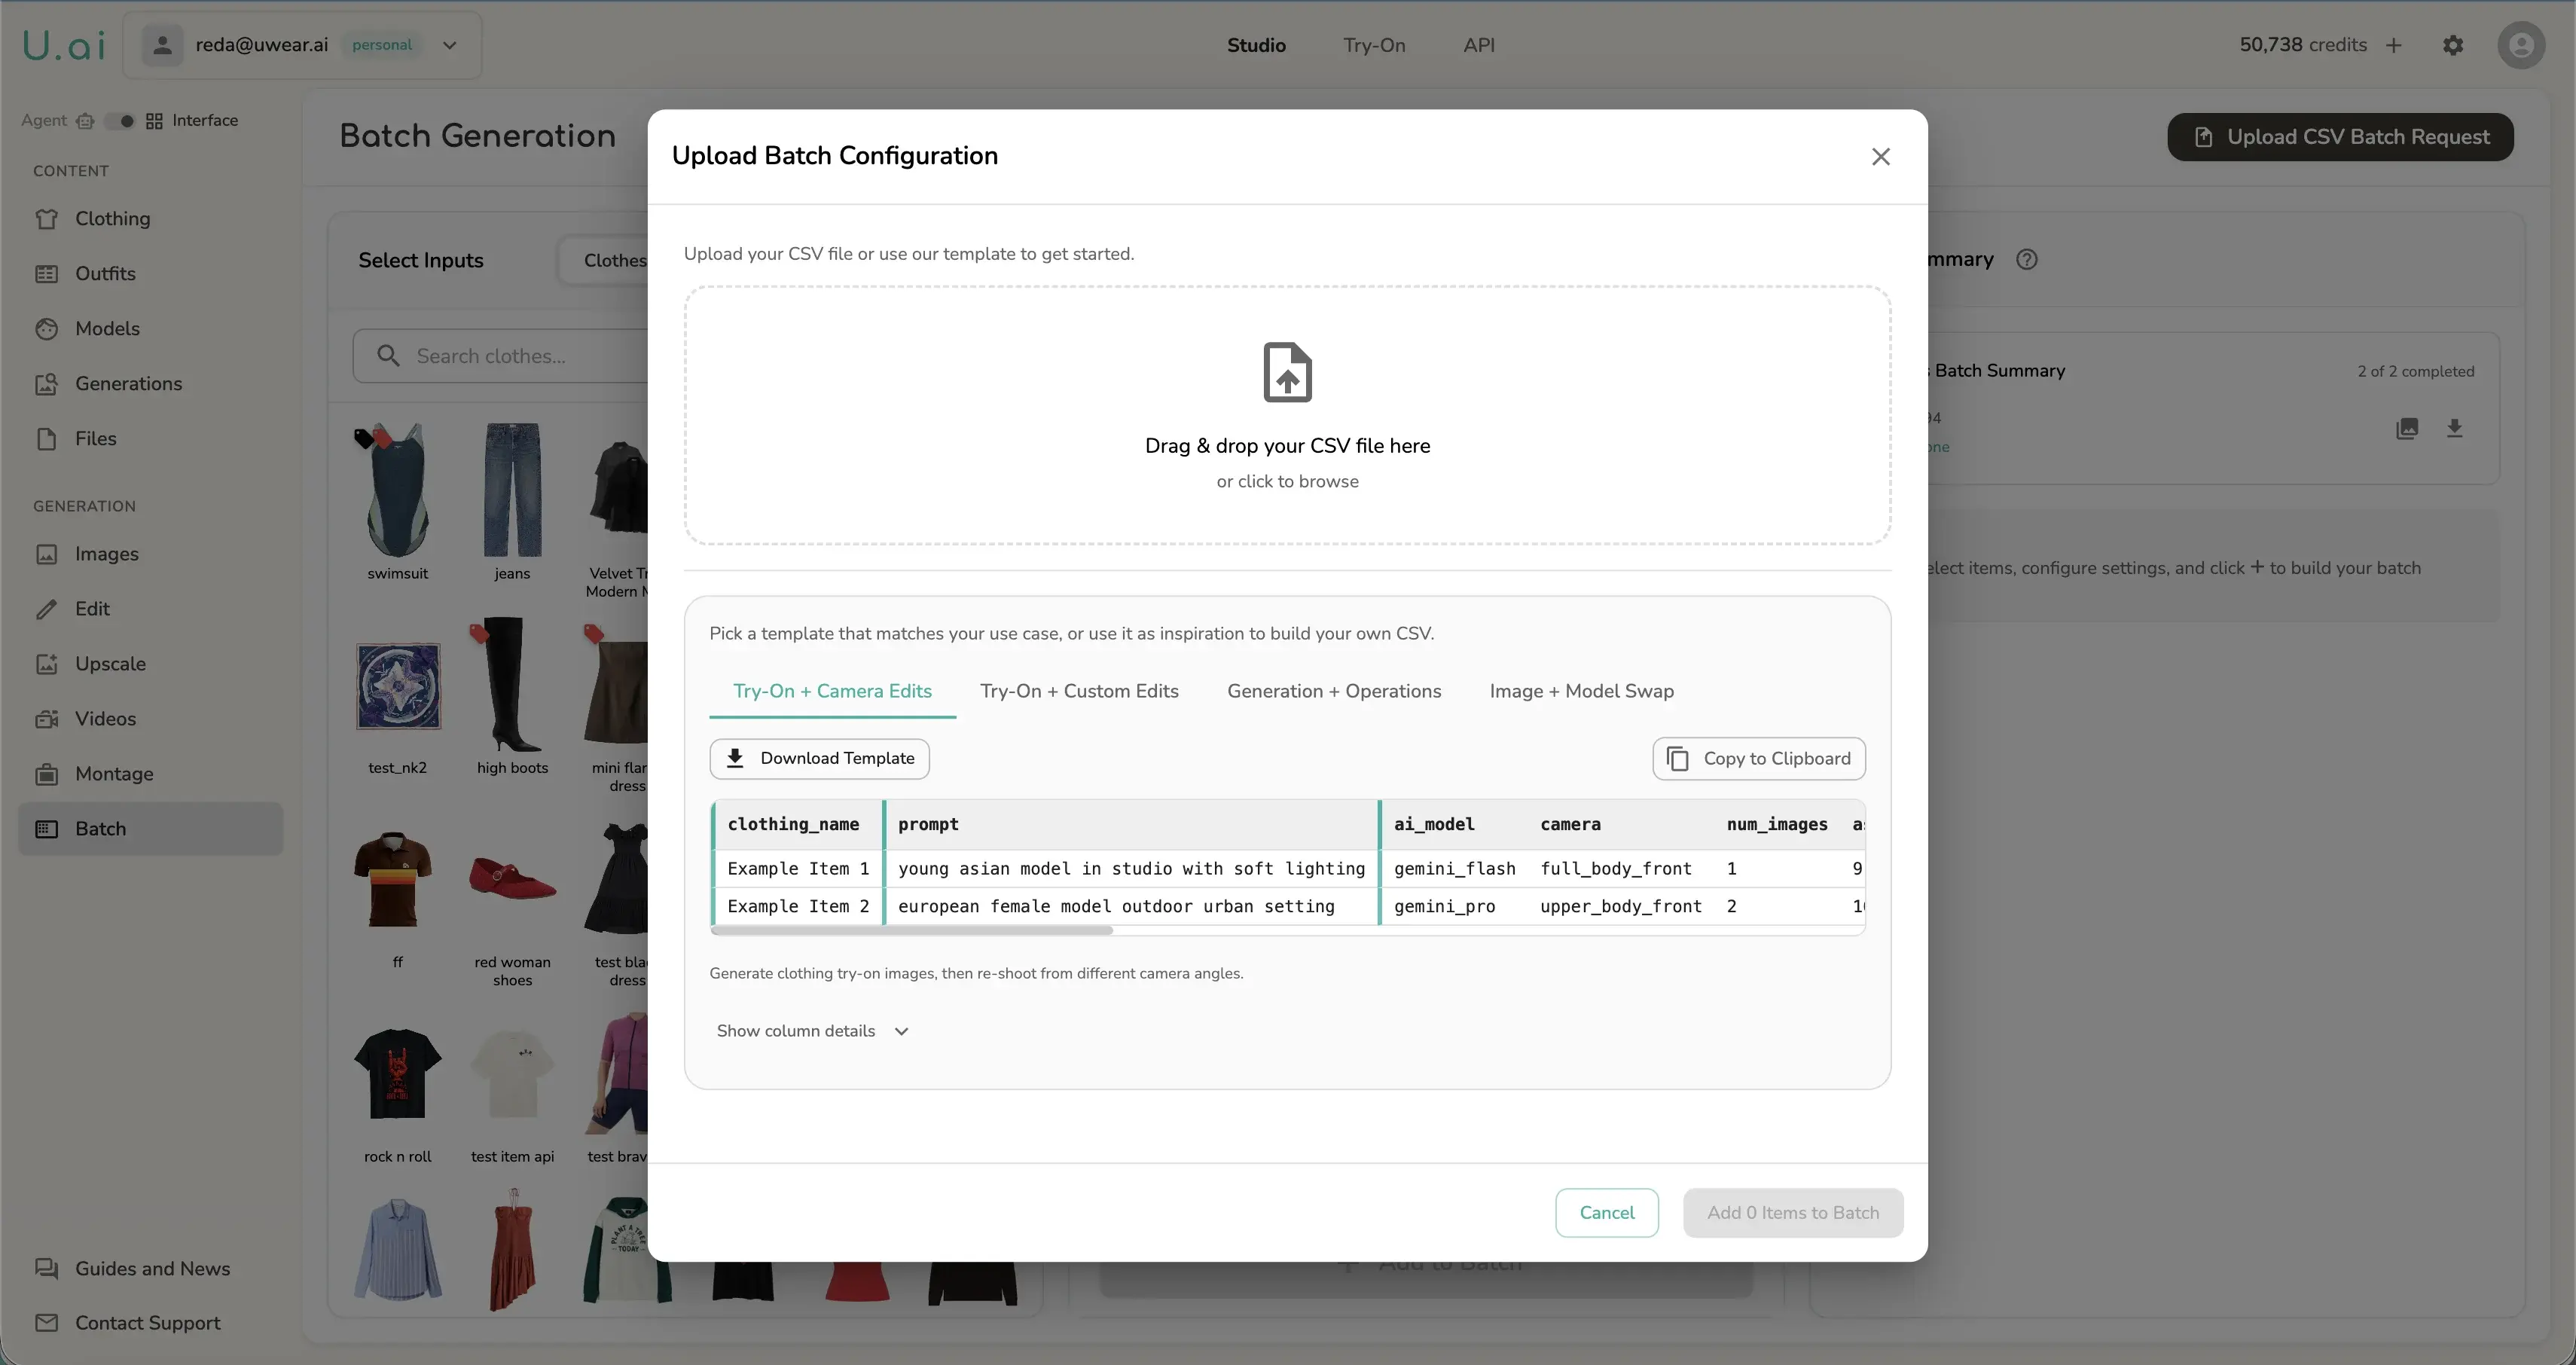Screen dimensions: 2576x1365
Task: Click Download Template
Action: click(x=819, y=758)
